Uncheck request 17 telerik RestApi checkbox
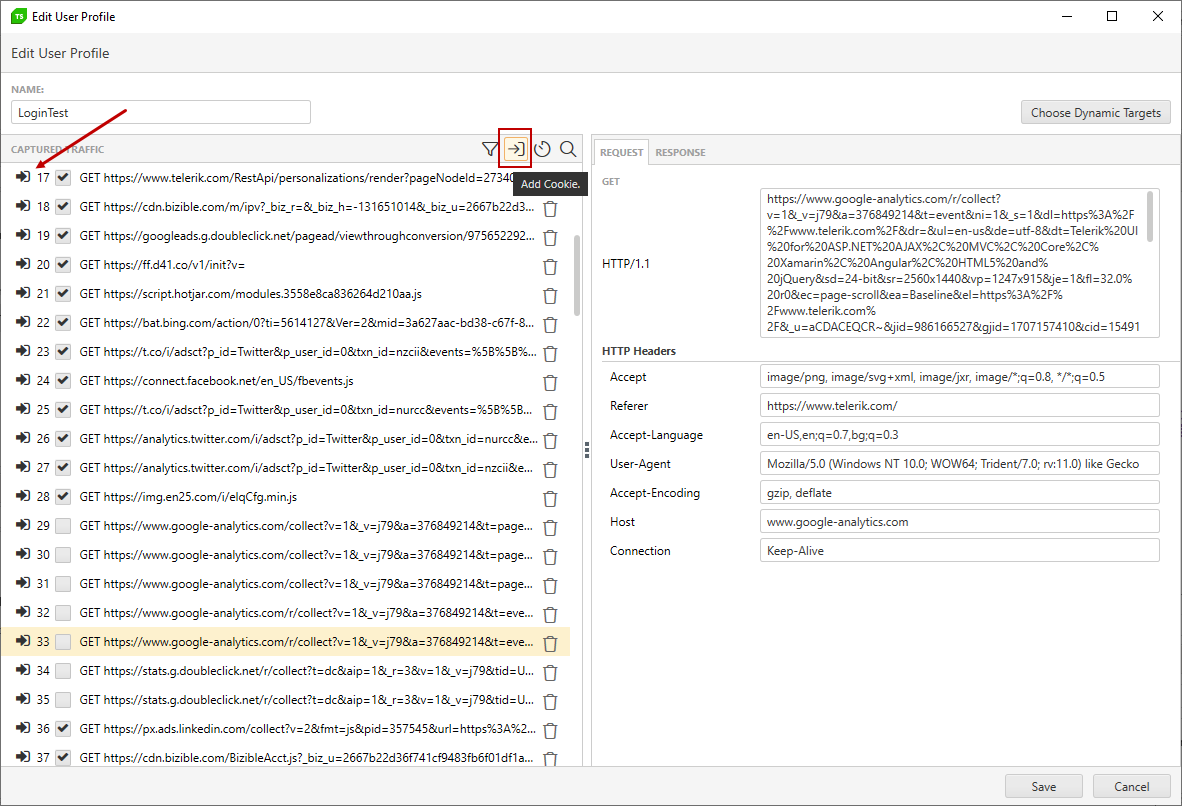The height and width of the screenshot is (806, 1182). click(x=63, y=178)
